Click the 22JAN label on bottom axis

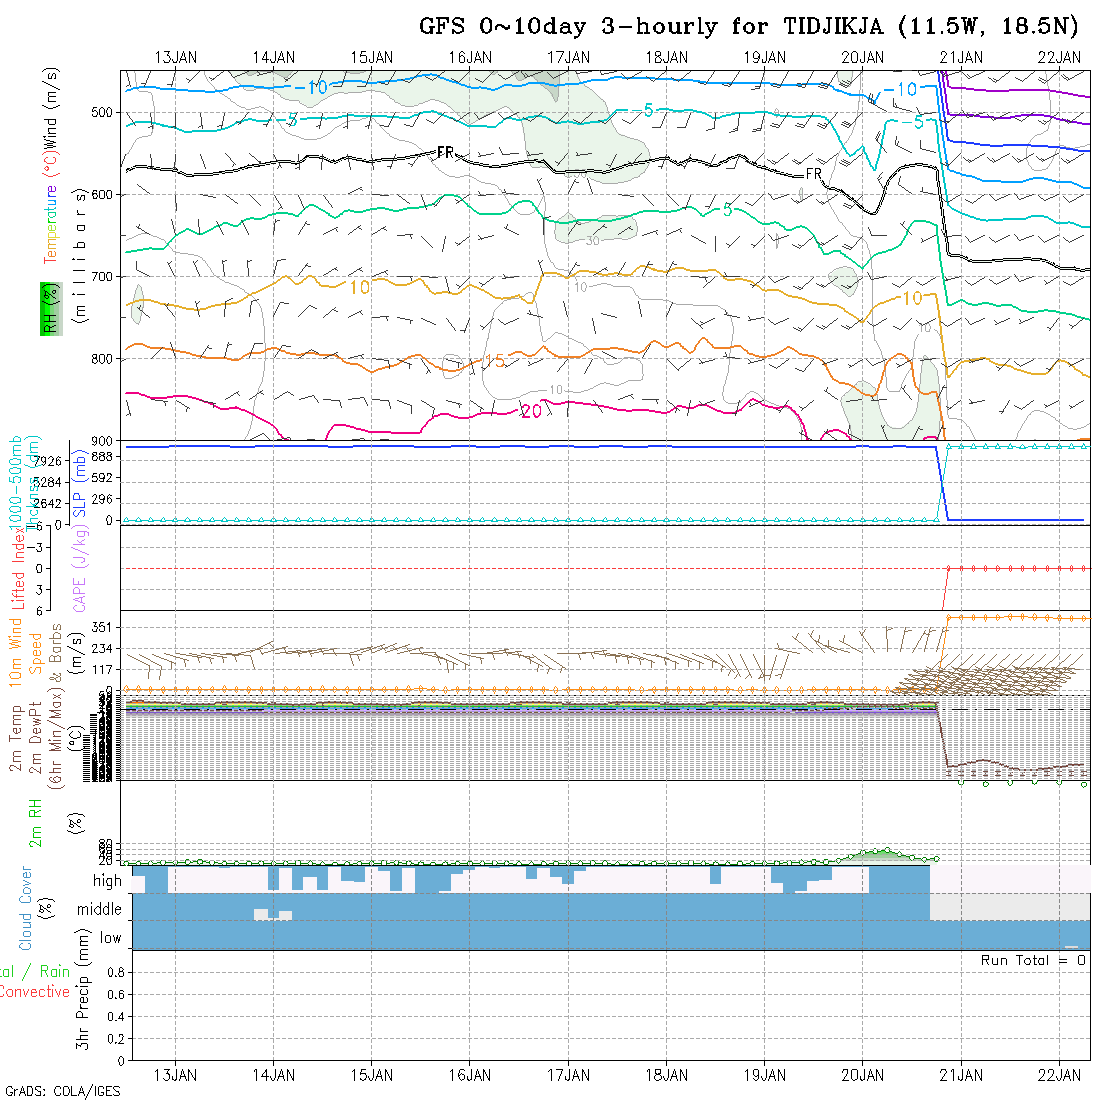tap(1059, 1075)
